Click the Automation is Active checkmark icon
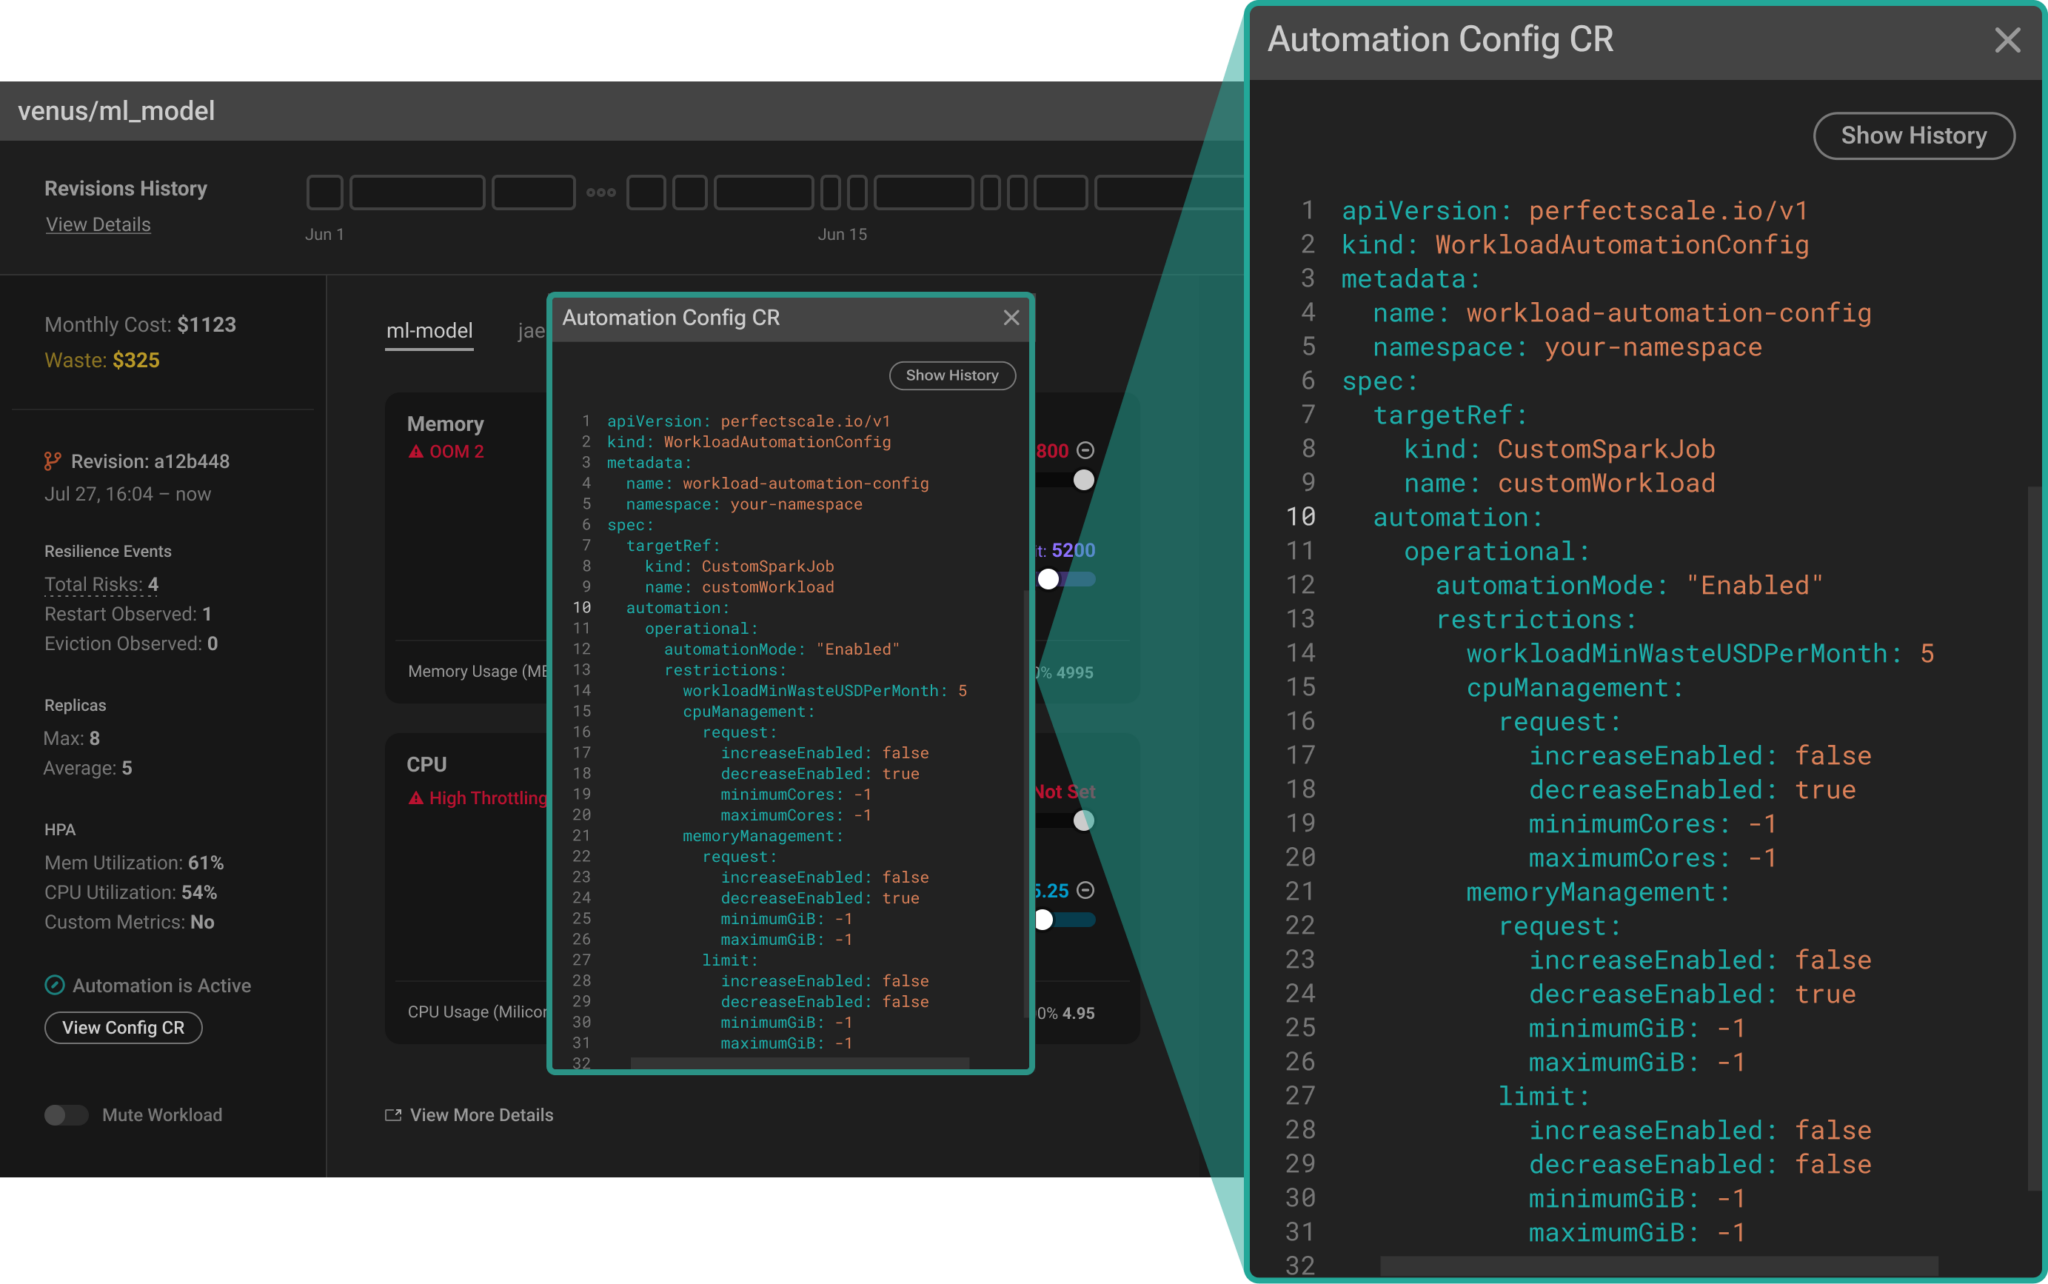 55,985
